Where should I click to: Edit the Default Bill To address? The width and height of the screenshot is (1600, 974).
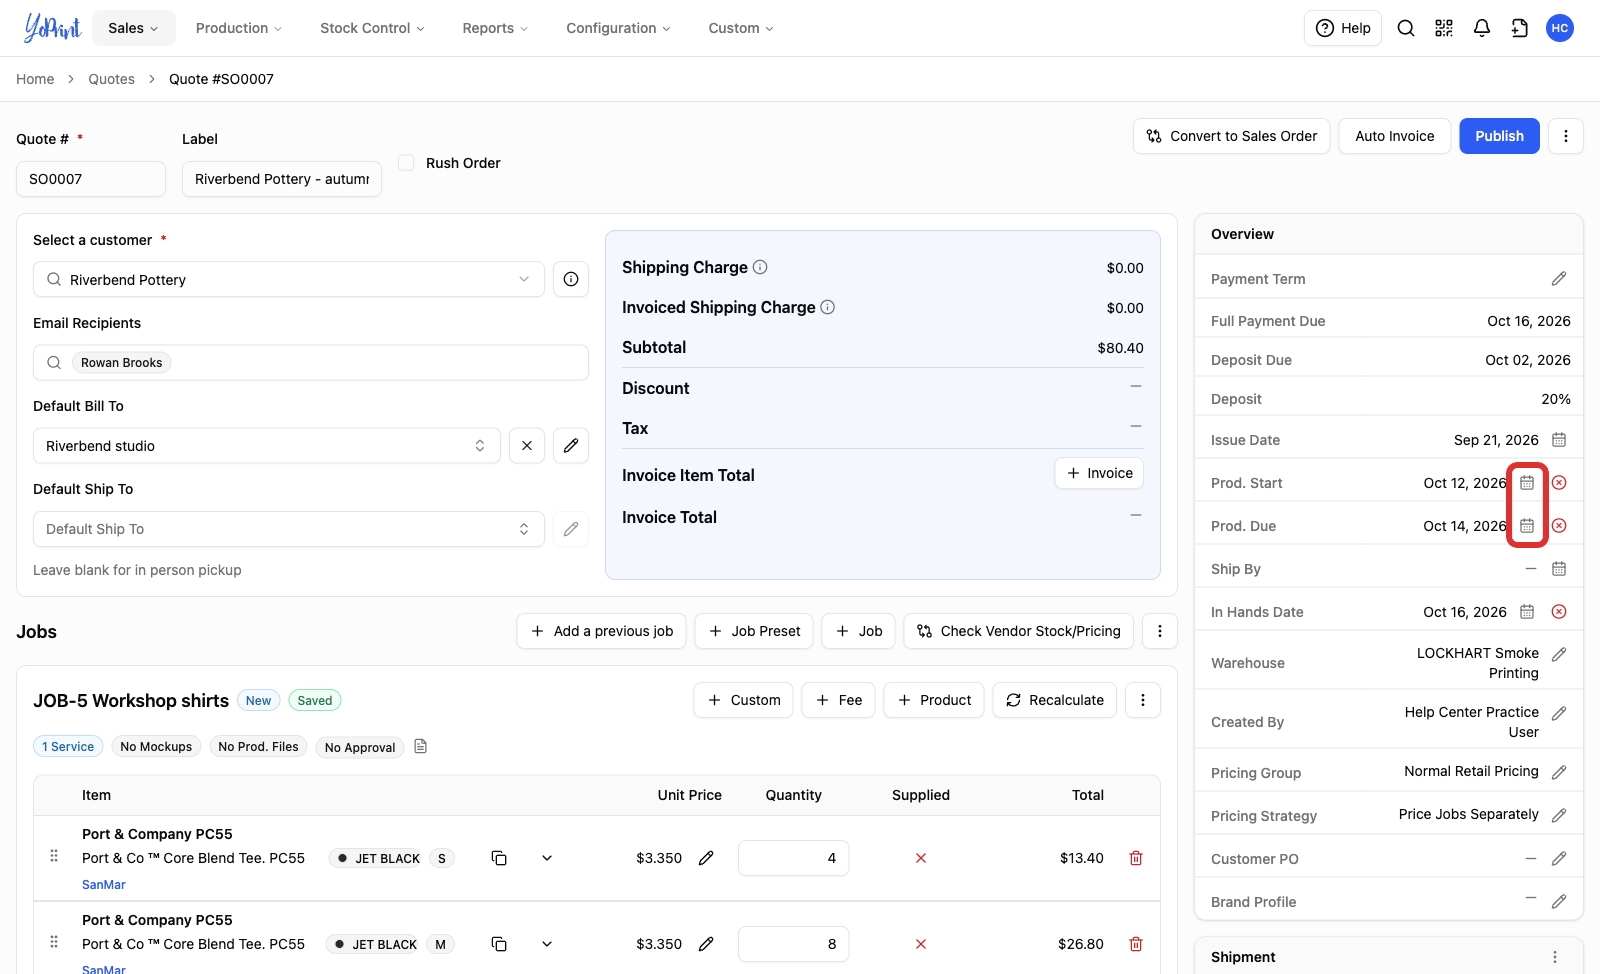coord(571,446)
